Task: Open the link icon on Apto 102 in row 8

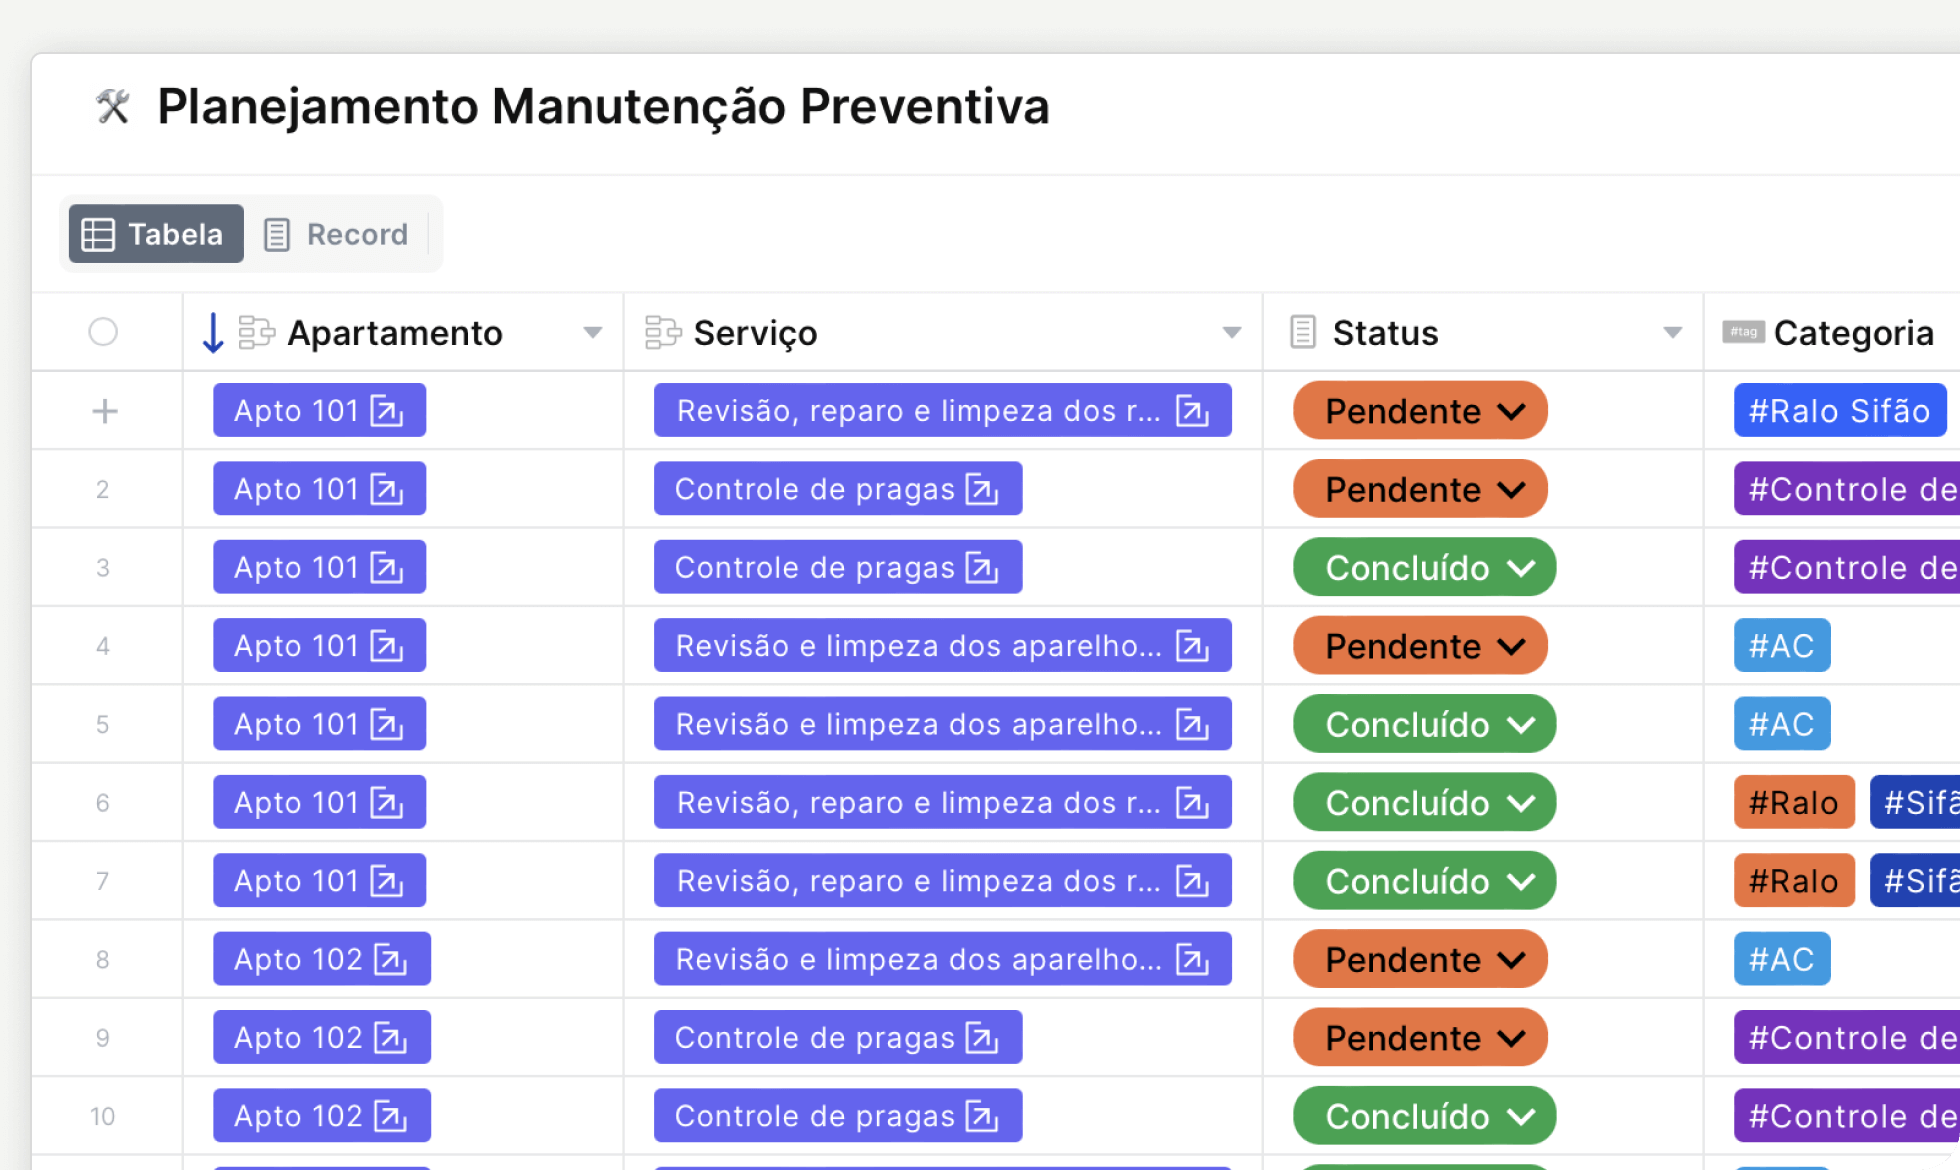Action: pos(390,959)
